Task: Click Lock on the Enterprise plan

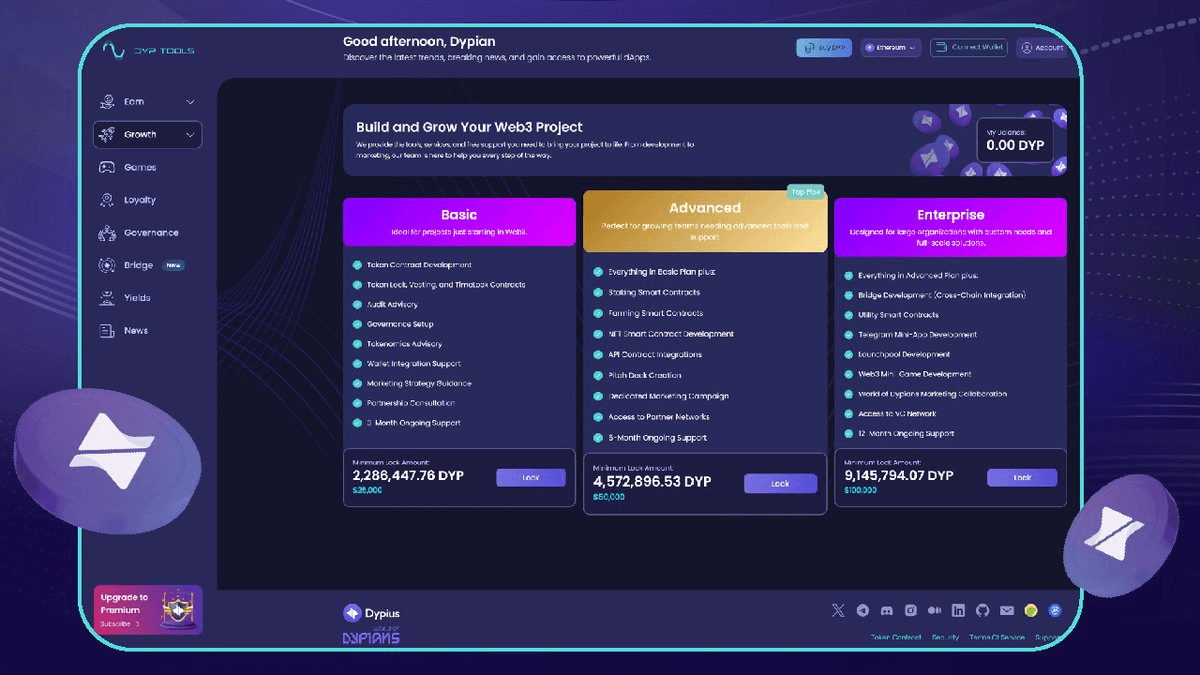Action: [1022, 478]
